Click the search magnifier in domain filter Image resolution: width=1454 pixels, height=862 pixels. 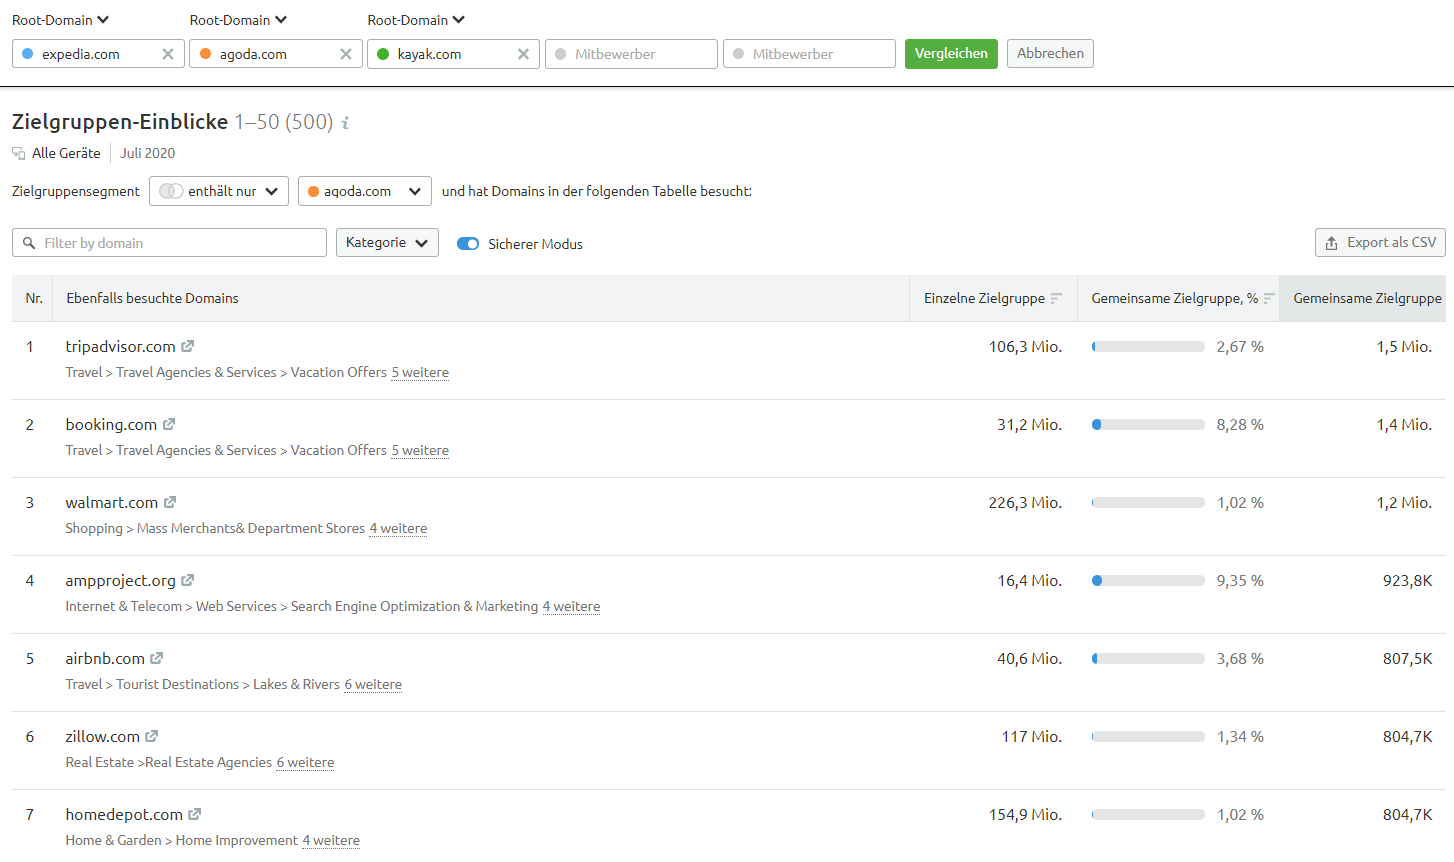click(29, 243)
